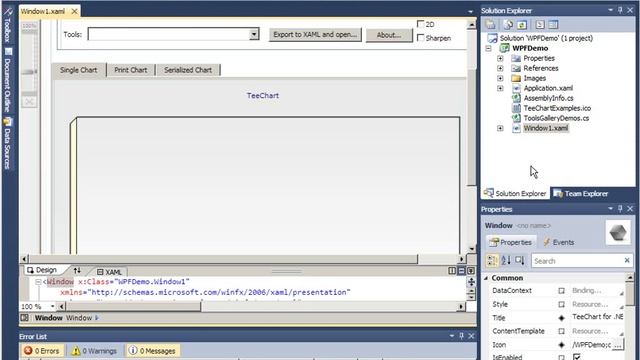Click the tag navigator icon beside Window breadcrumb
Image resolution: width=640 pixels, height=360 pixels.
(24, 318)
